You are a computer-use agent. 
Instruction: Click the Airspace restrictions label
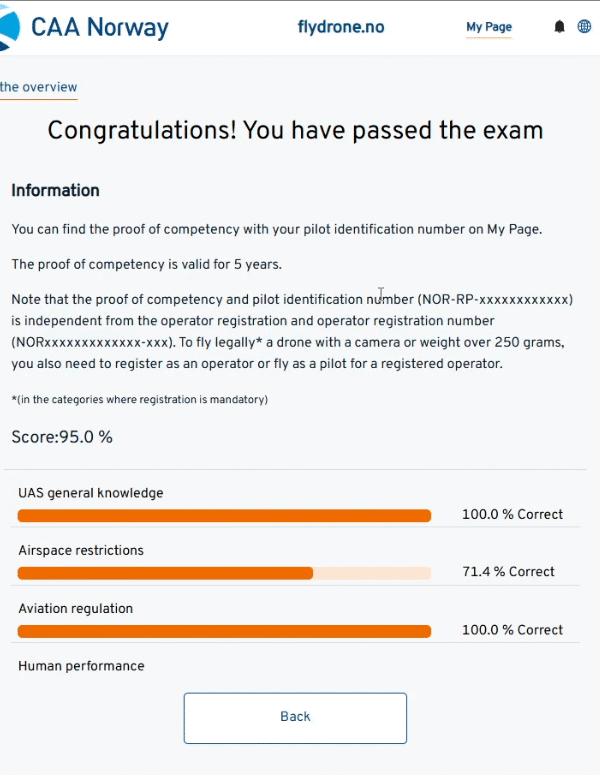click(x=81, y=551)
